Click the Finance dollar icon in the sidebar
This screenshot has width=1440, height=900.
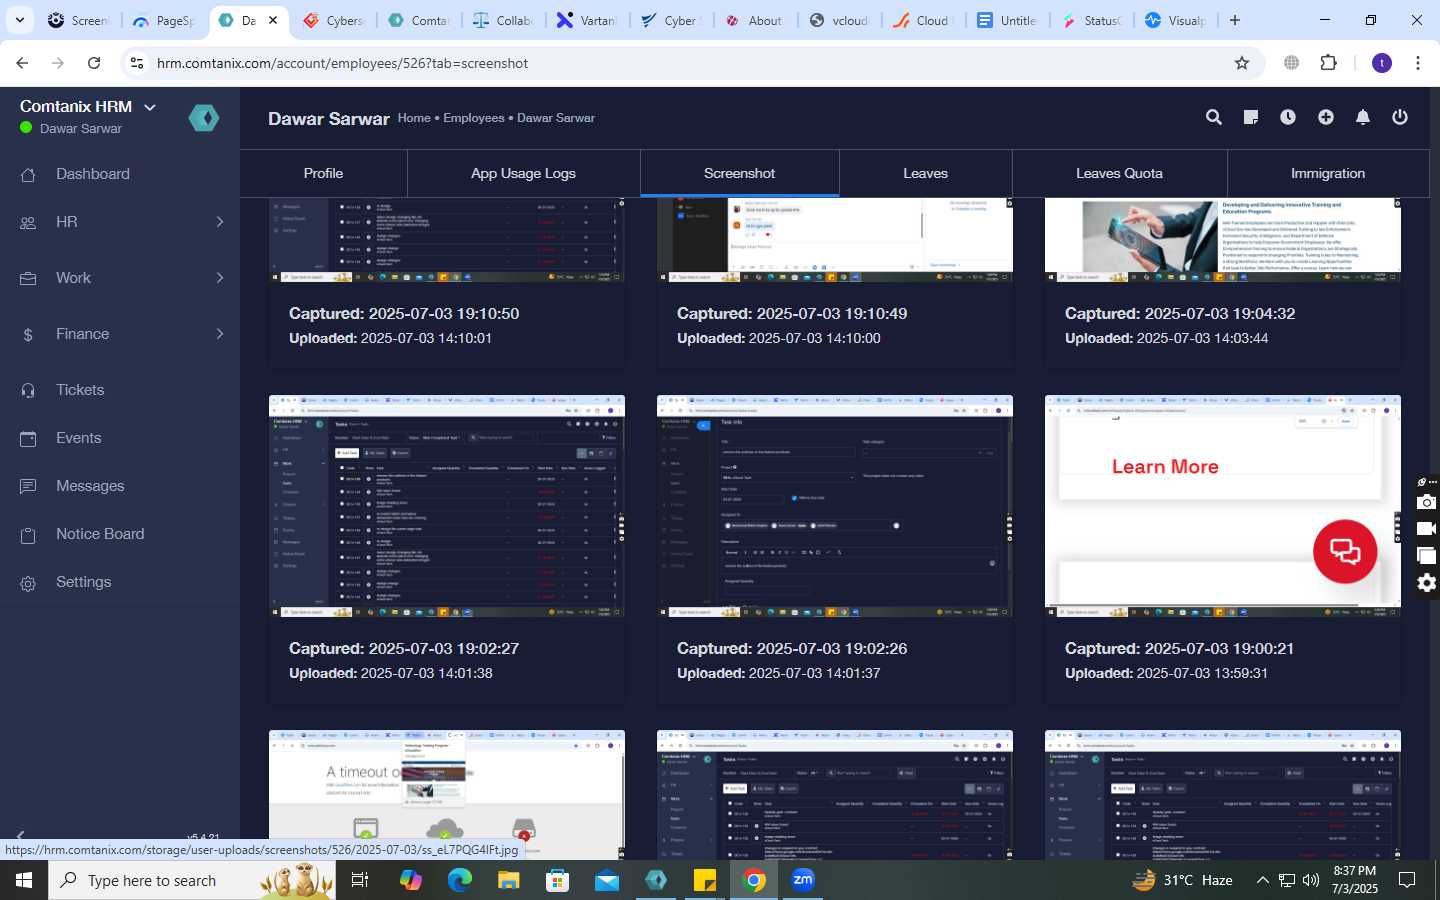28,335
